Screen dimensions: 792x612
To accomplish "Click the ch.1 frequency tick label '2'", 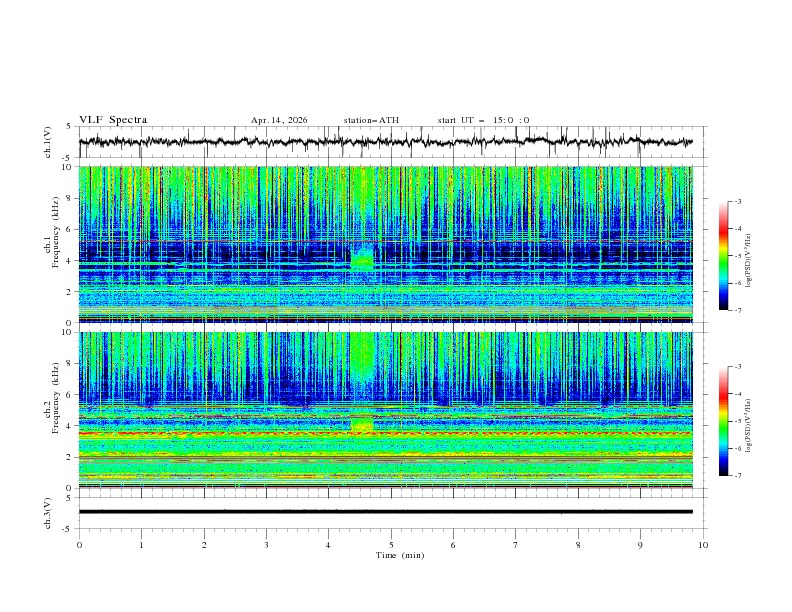I will tap(70, 291).
